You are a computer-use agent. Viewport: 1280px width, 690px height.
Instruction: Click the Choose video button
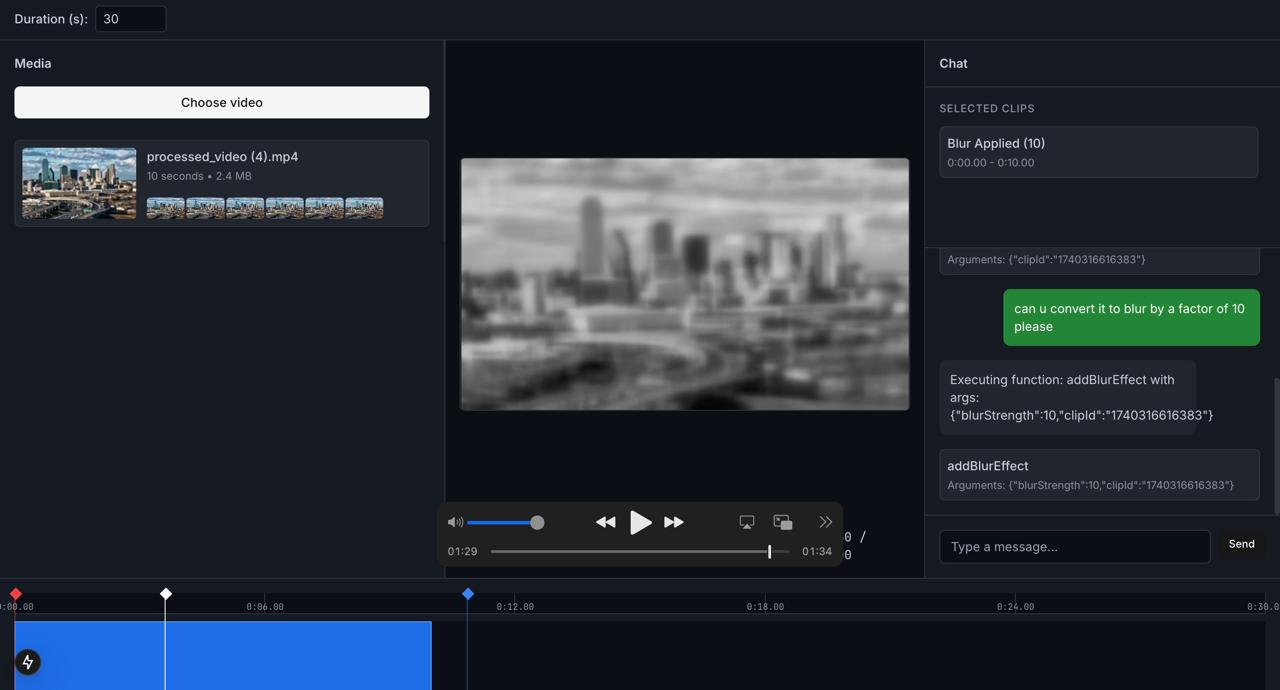[x=222, y=102]
